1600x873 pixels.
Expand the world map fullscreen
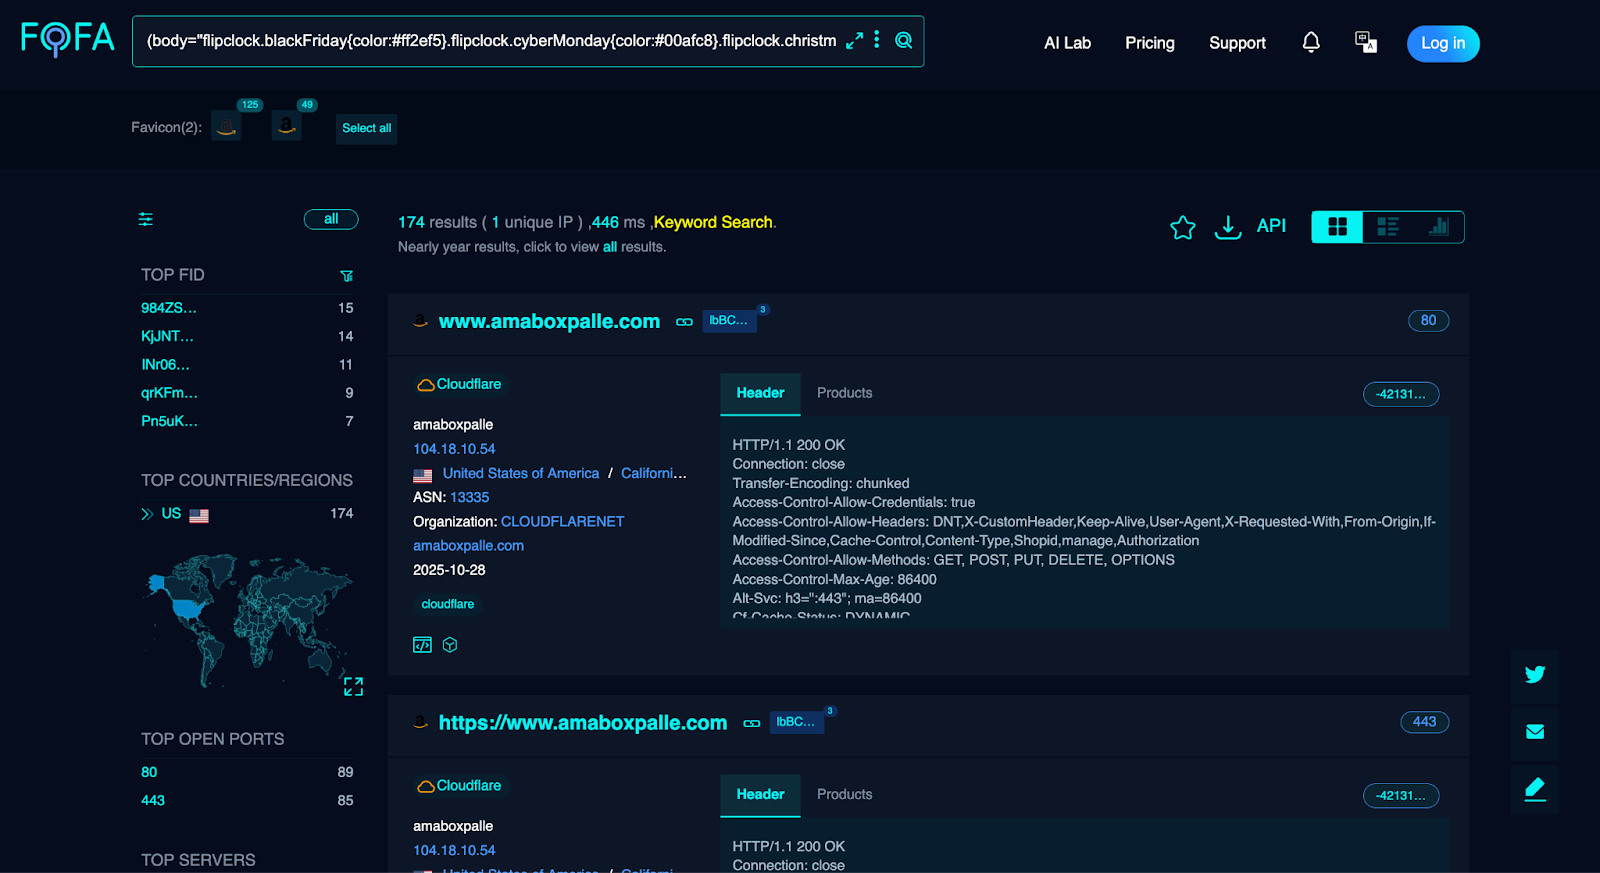353,686
